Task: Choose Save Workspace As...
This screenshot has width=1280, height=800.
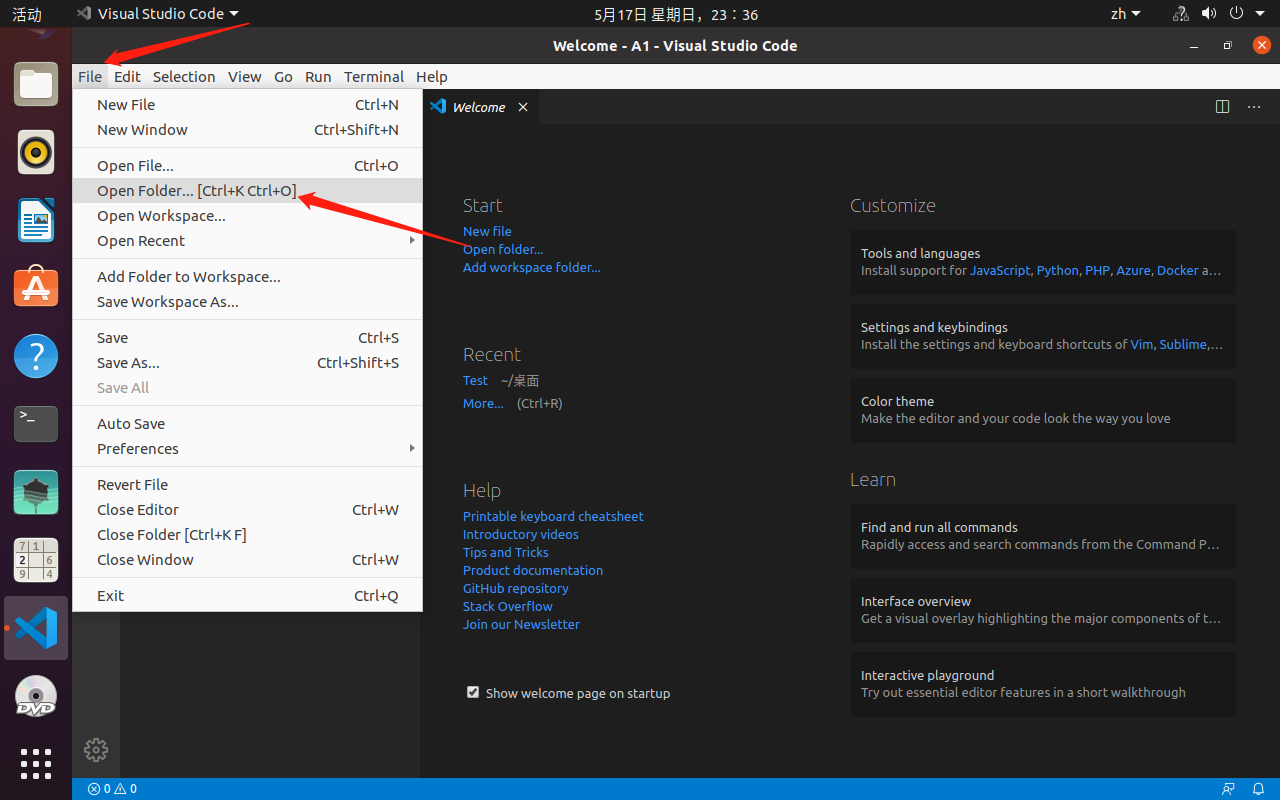Action: click(x=248, y=302)
